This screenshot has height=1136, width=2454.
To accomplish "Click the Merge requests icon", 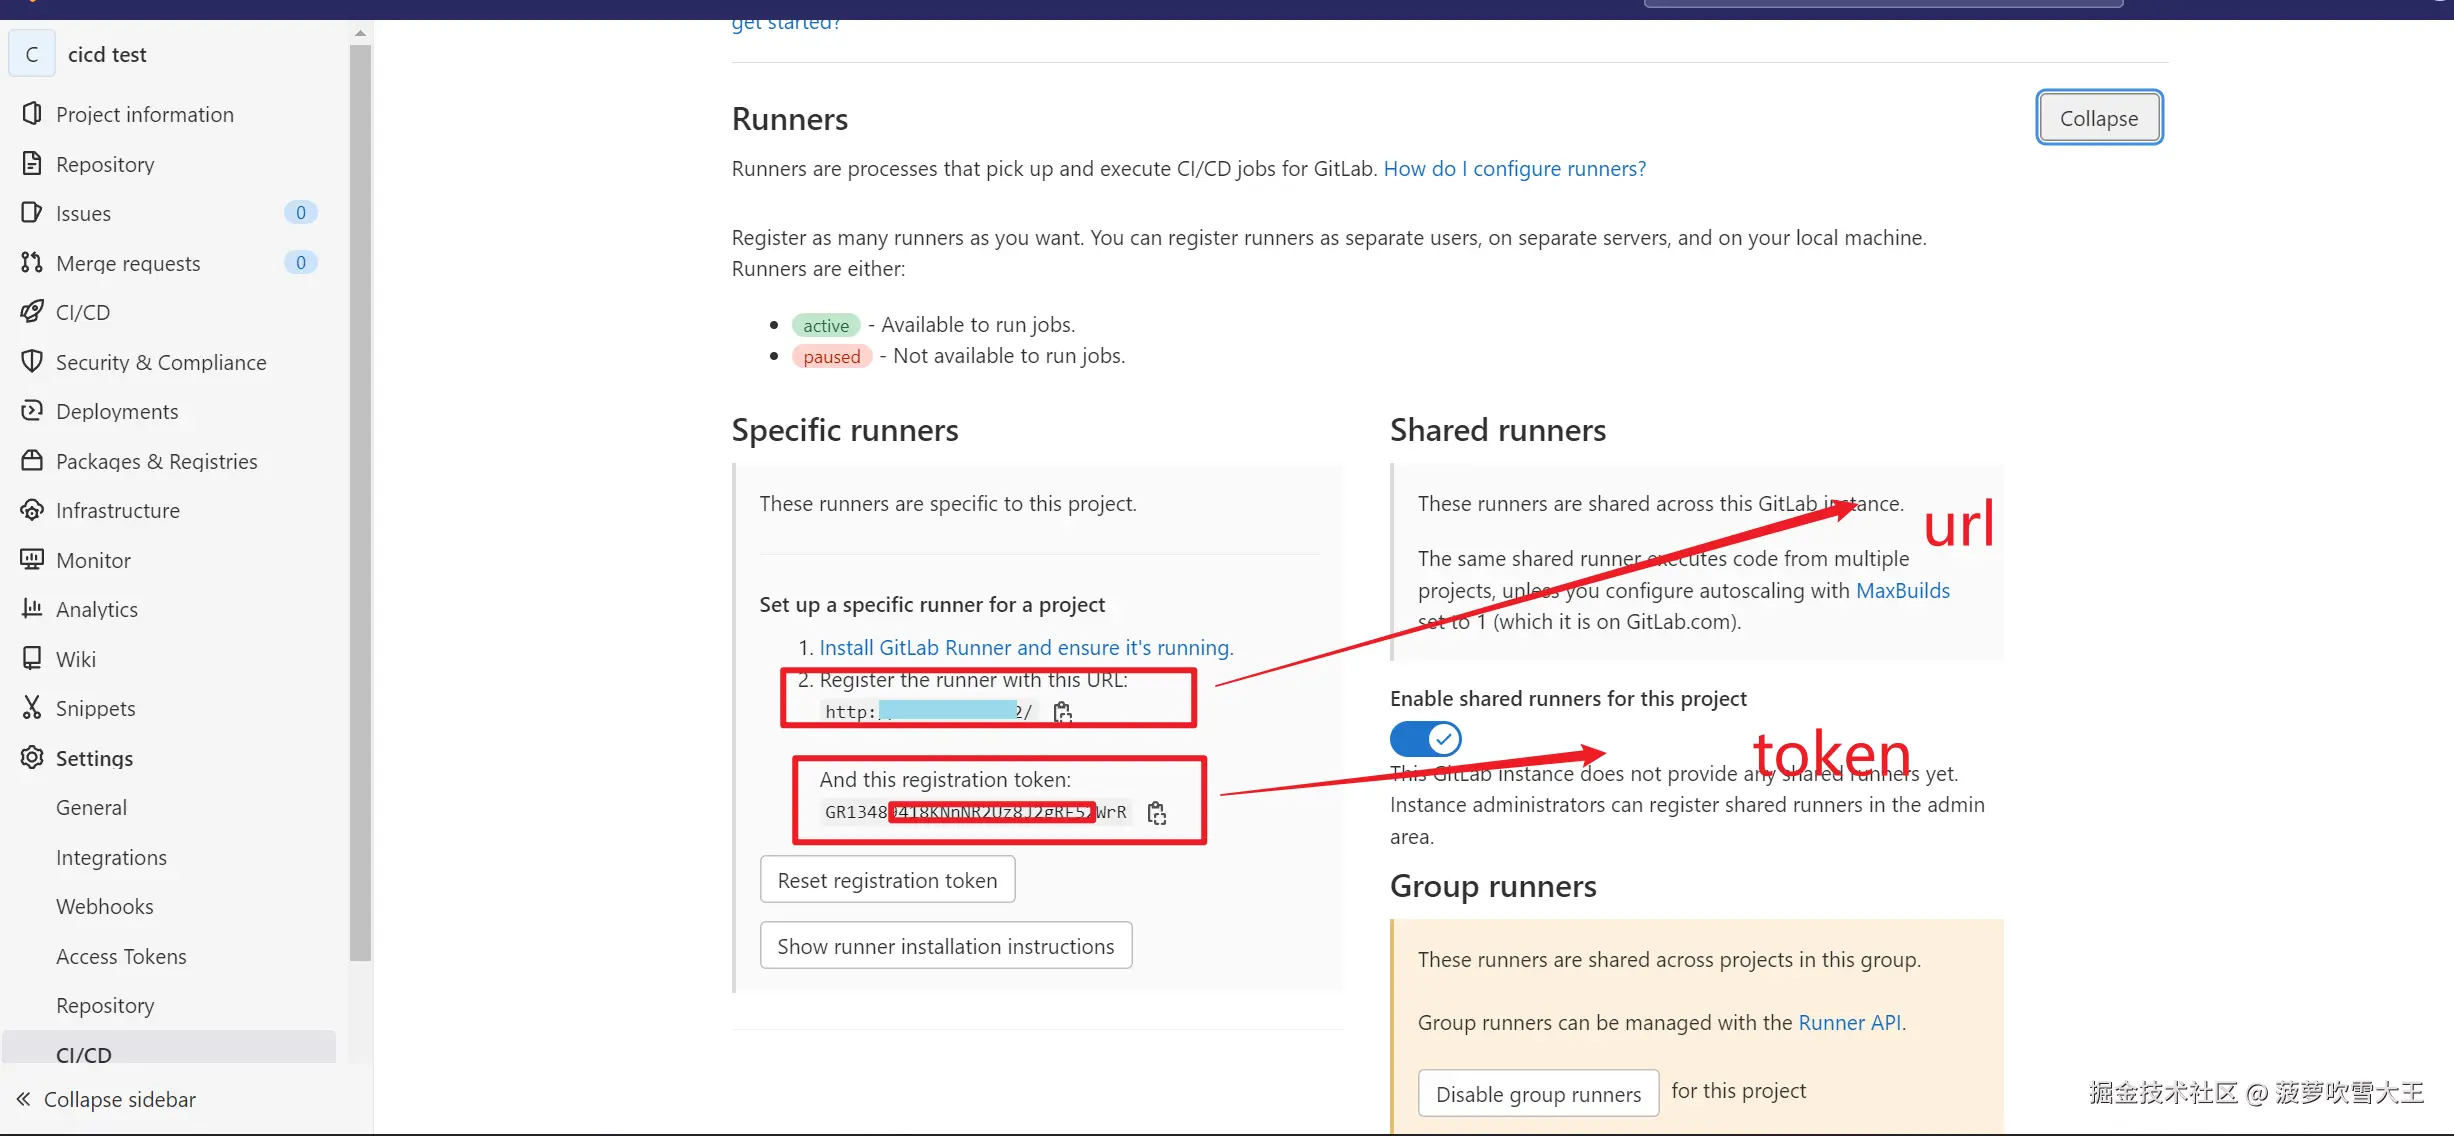I will tap(32, 263).
